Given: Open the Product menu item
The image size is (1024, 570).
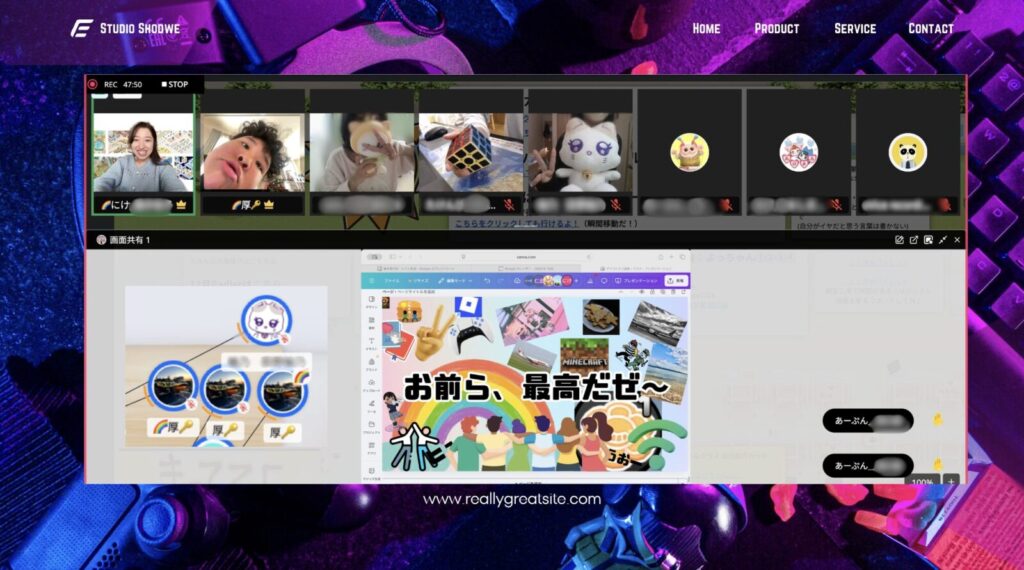Looking at the screenshot, I should 777,28.
